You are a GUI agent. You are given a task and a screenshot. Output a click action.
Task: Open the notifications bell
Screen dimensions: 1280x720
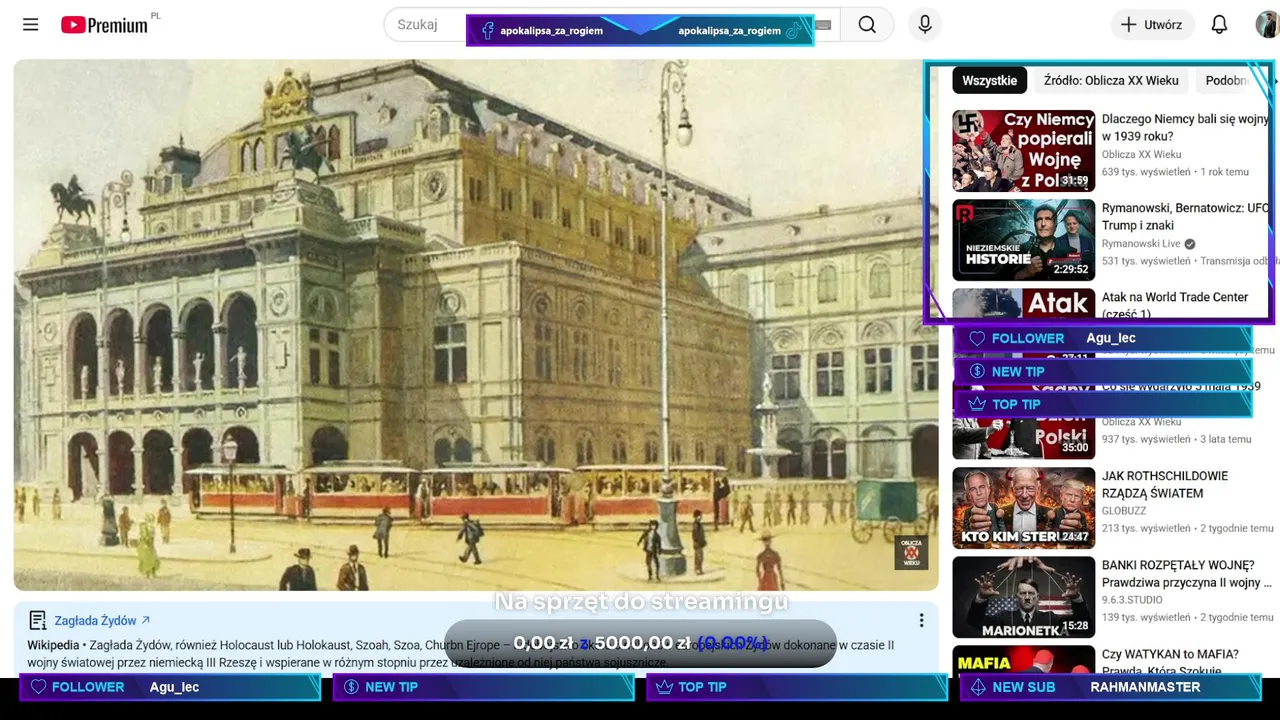pos(1219,25)
